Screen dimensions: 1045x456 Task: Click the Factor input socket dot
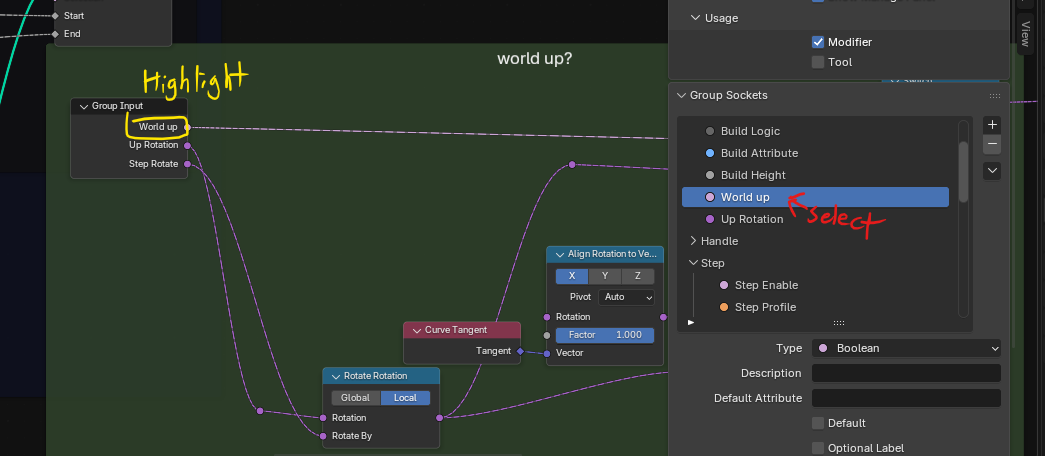pyautogui.click(x=547, y=335)
